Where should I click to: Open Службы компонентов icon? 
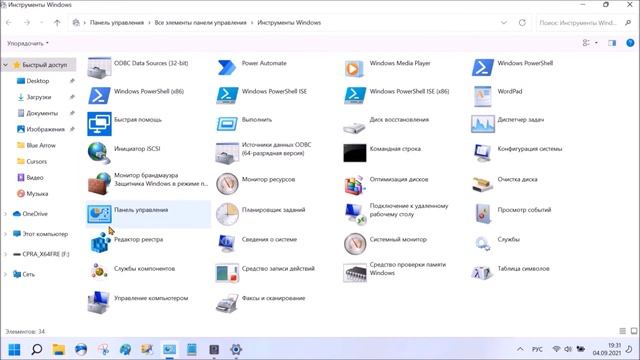99,271
